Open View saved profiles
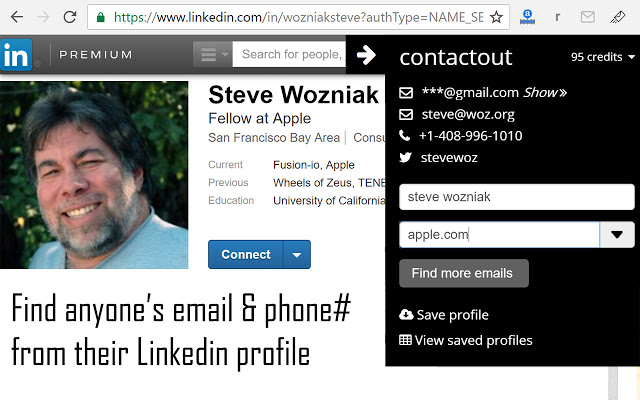640x400 pixels. pos(465,340)
